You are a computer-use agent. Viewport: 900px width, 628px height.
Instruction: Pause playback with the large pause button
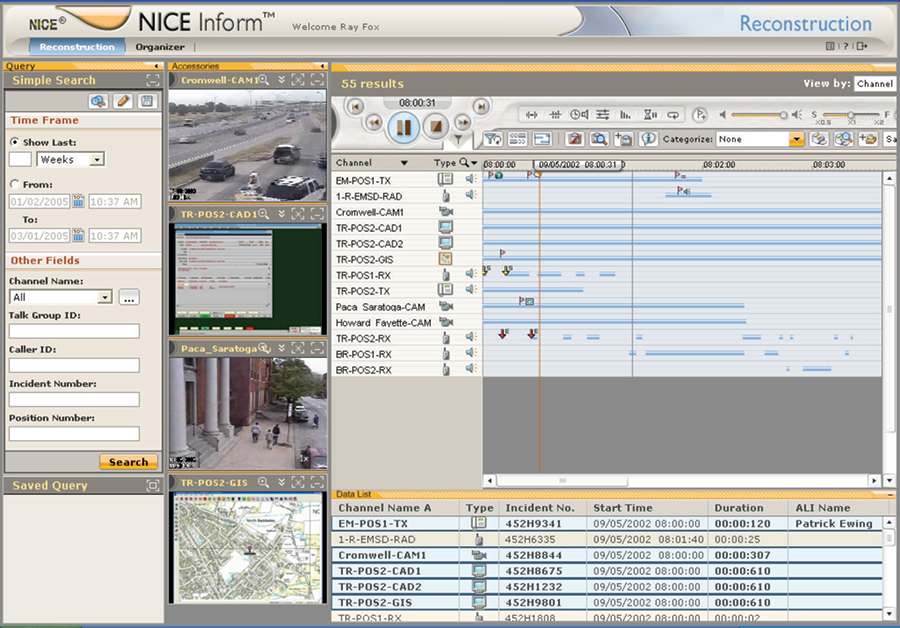click(x=405, y=127)
